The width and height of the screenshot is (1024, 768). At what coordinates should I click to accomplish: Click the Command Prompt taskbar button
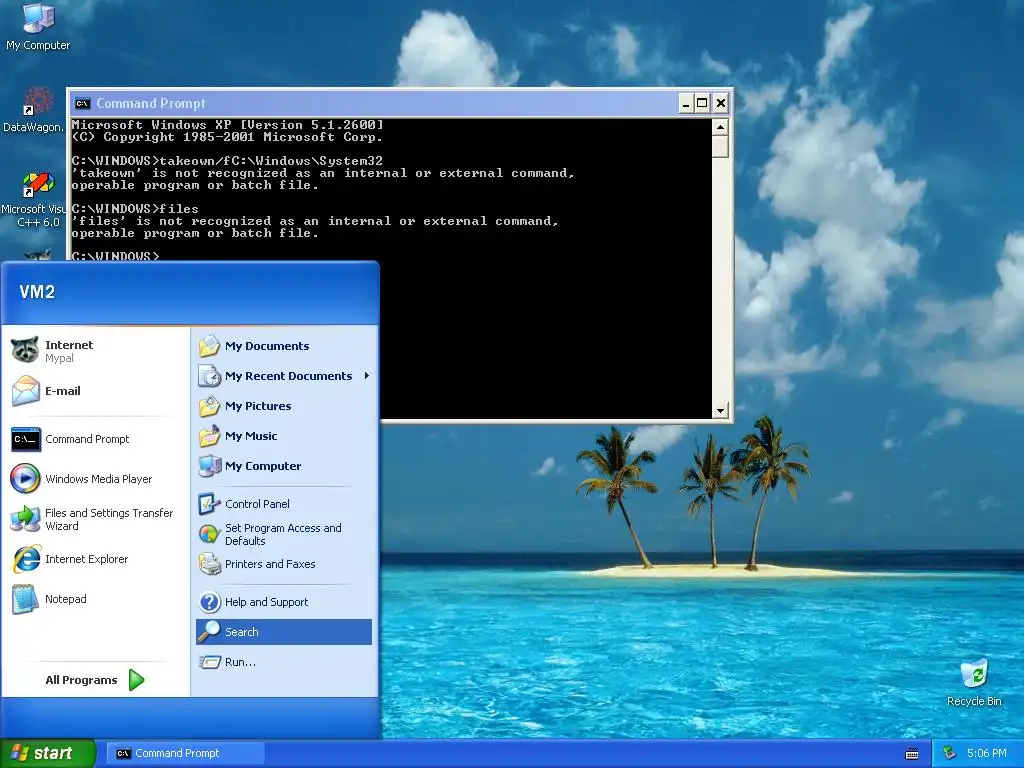tap(186, 753)
